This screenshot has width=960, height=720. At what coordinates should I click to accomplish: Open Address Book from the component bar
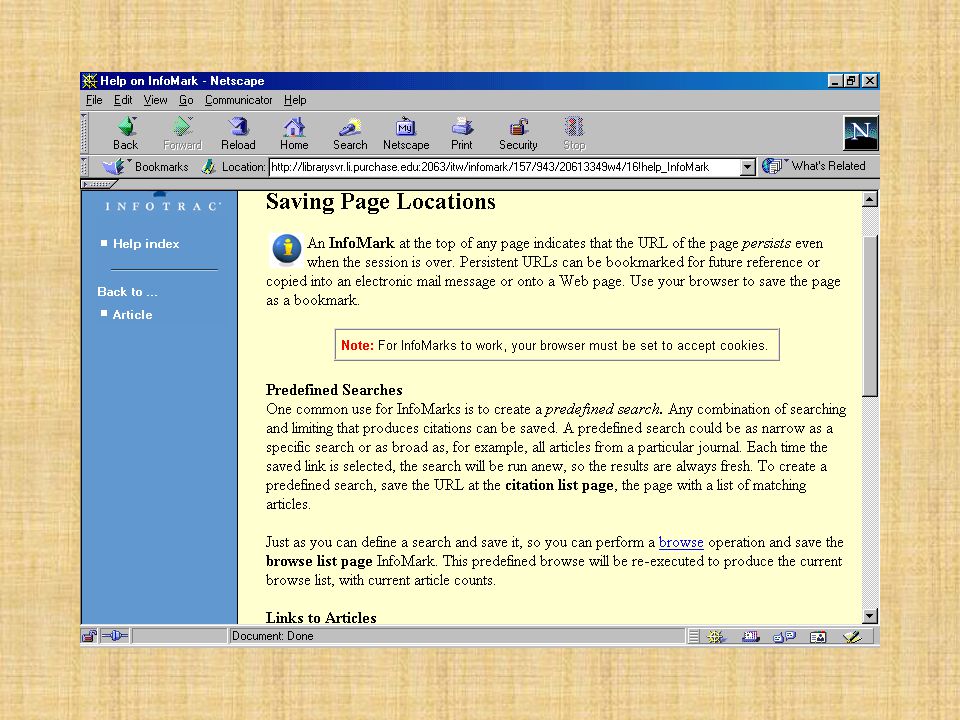(818, 637)
